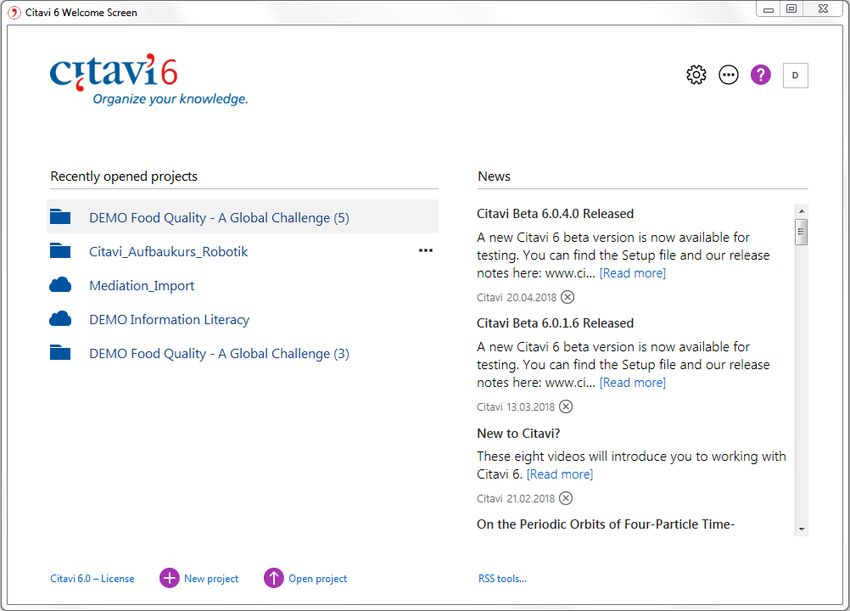Dismiss the Citavi Beta 6.0.4.0 news item
The width and height of the screenshot is (850, 611).
[567, 297]
